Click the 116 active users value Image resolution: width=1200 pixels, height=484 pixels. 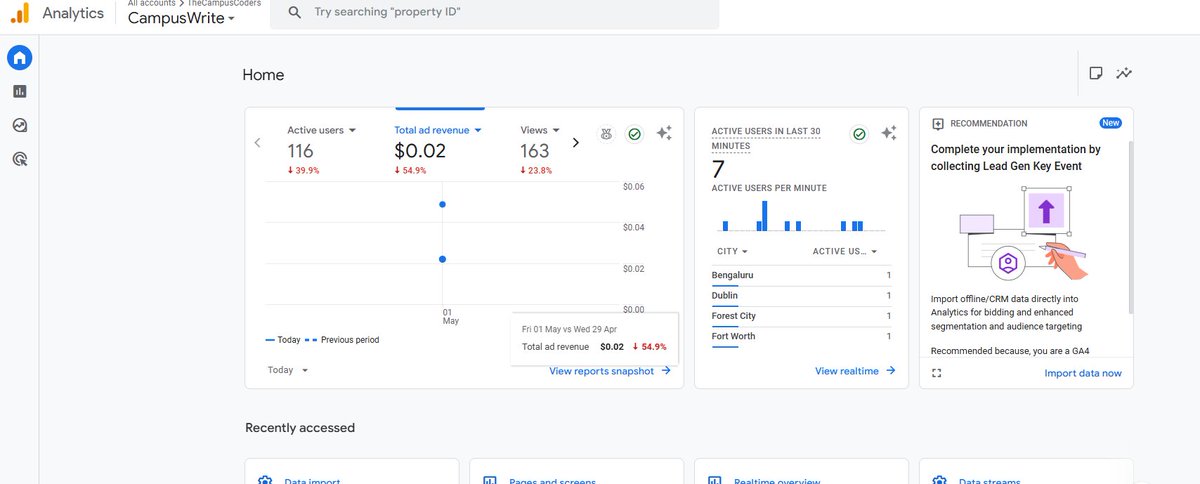tap(300, 151)
